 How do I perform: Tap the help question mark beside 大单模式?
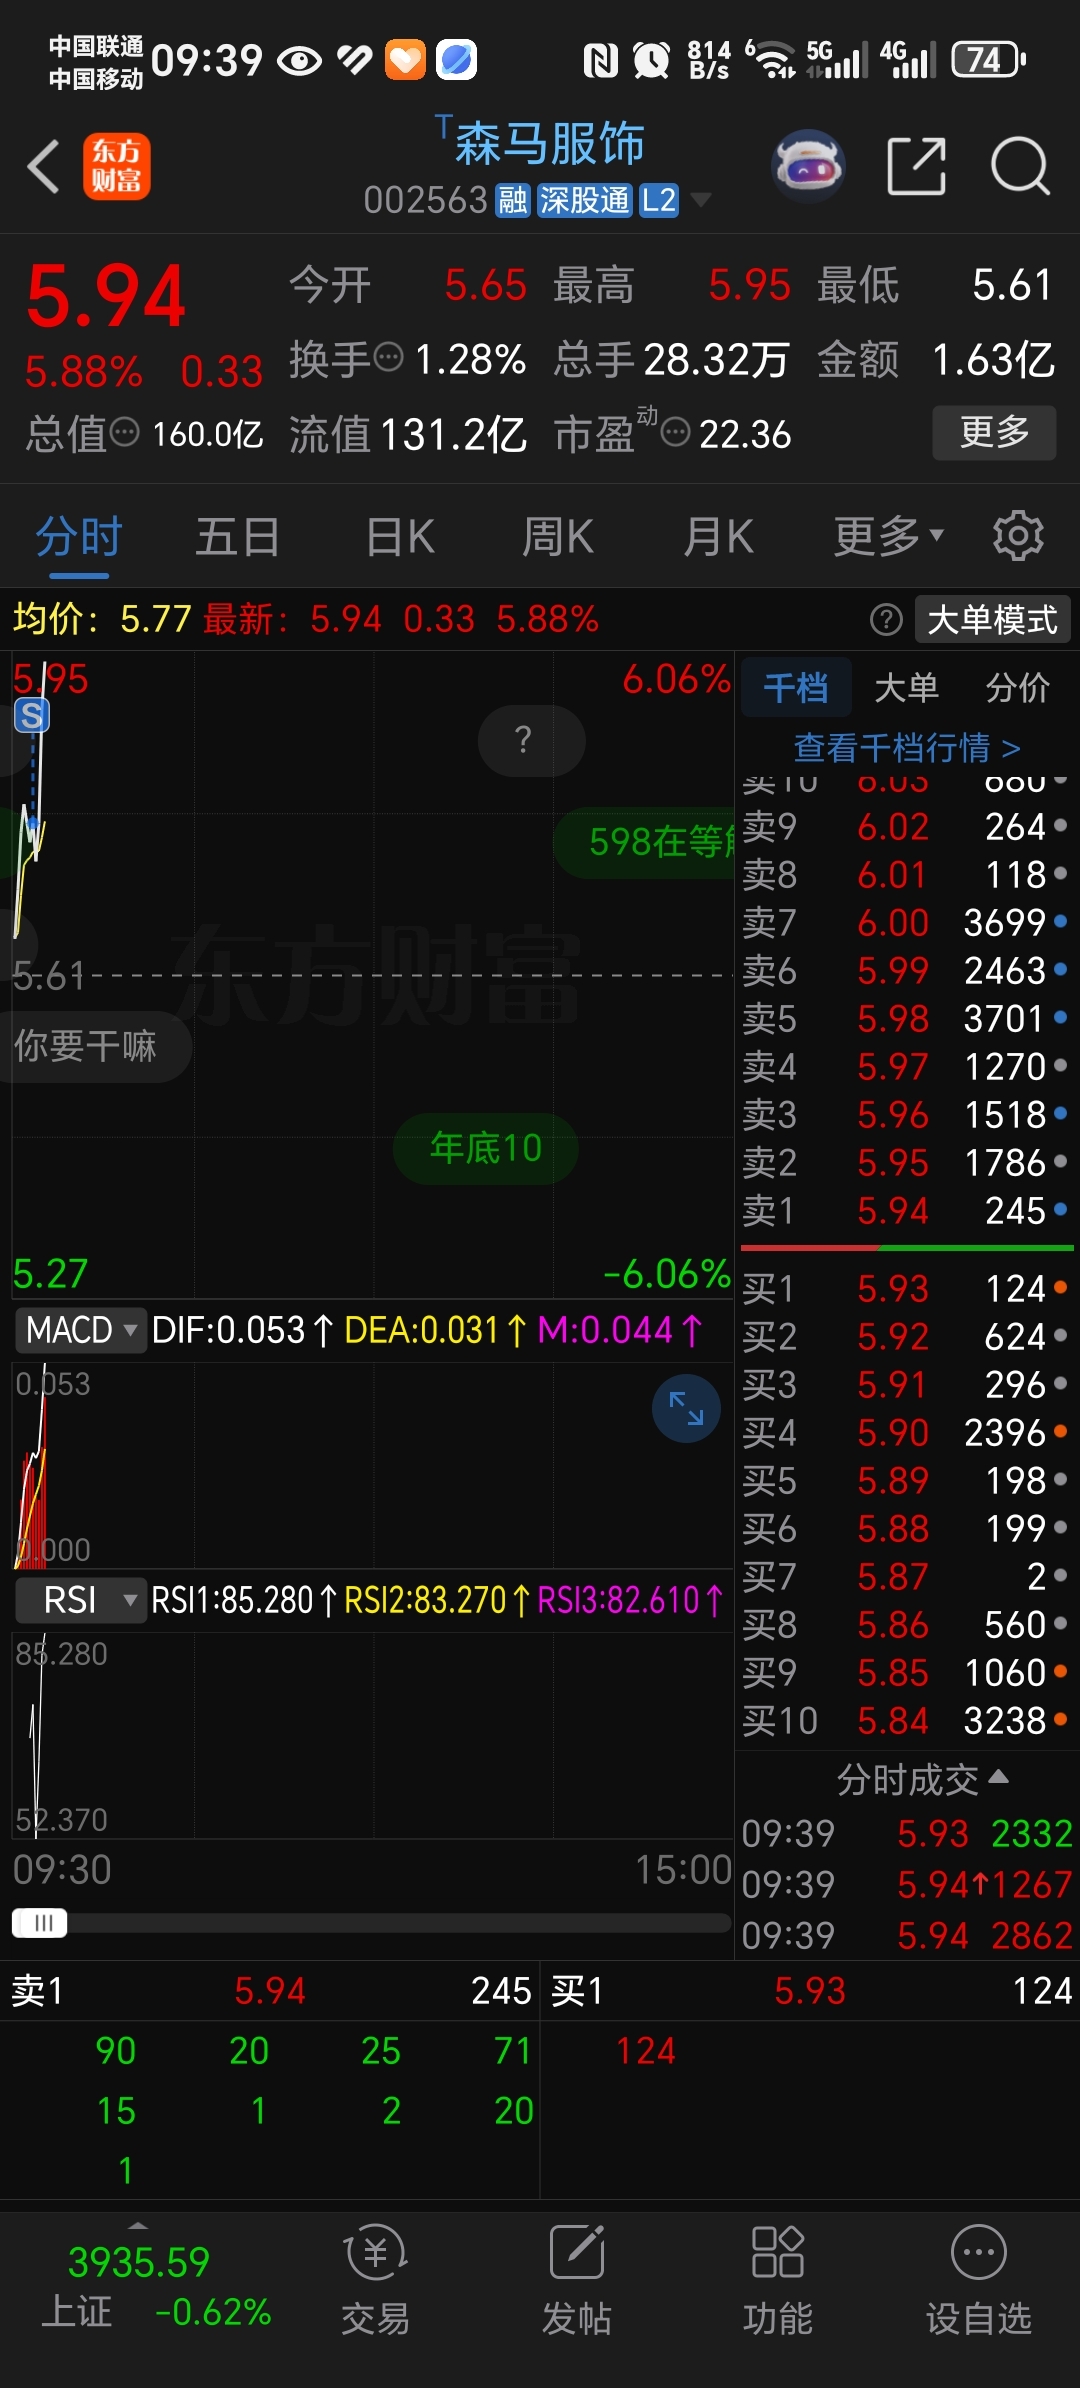[x=886, y=620]
